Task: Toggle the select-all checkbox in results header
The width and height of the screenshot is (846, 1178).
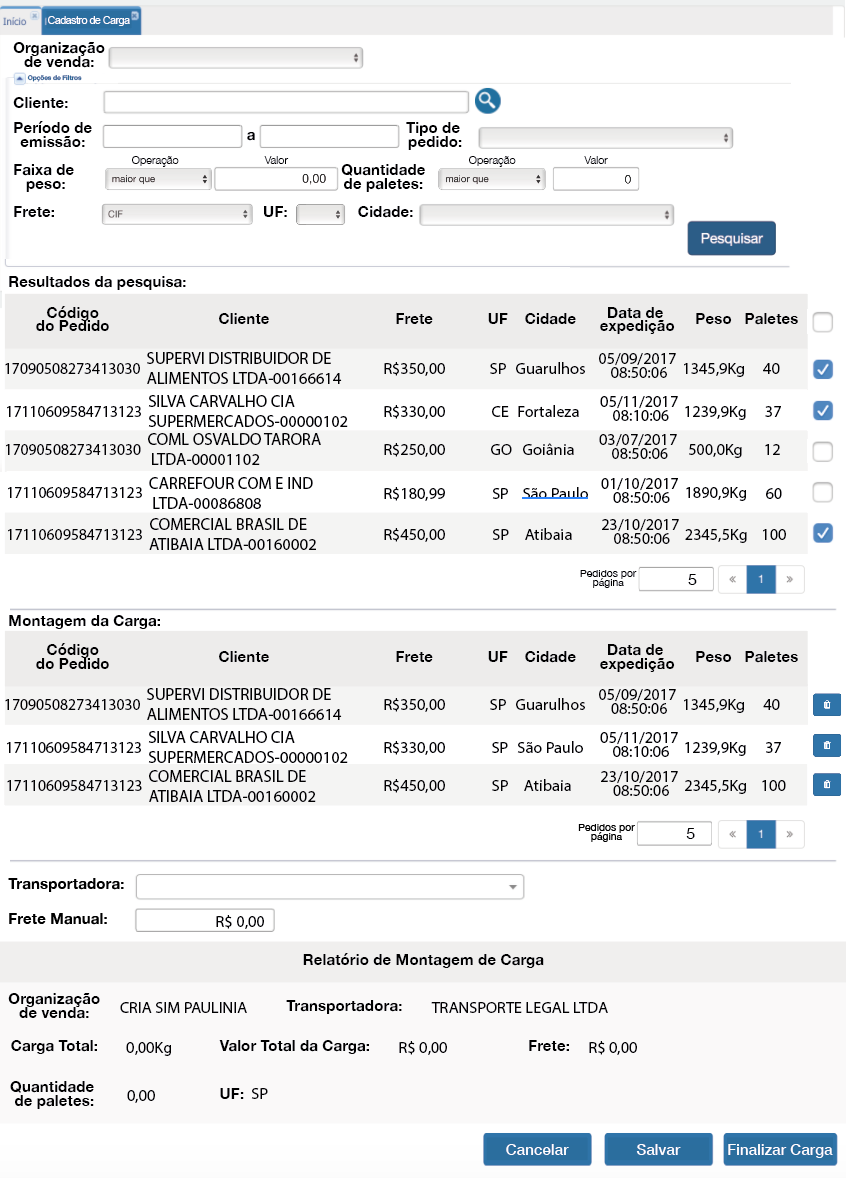Action: [823, 322]
